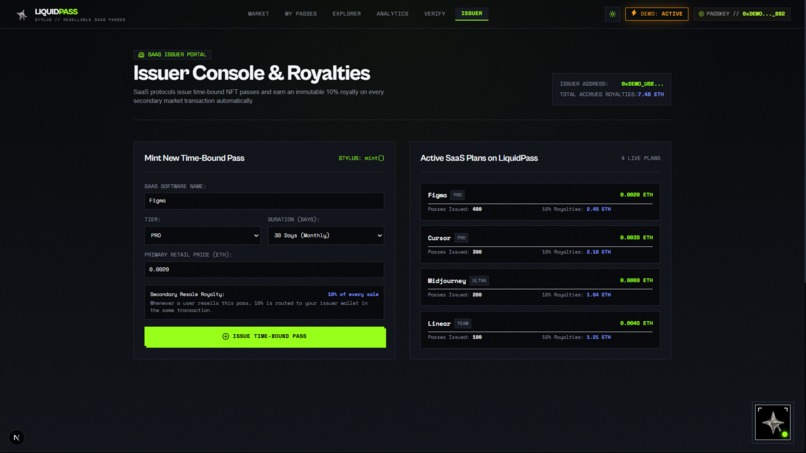Click the Primary Retail Price field

pos(264,269)
